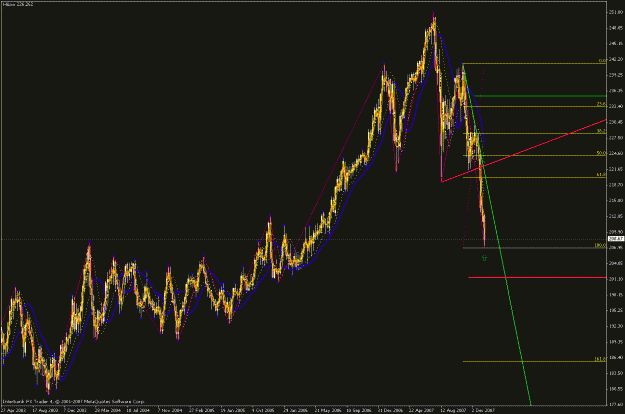Image resolution: width=625 pixels, height=414 pixels.
Task: Click the 7 Nov 2004 date label
Action: click(169, 410)
